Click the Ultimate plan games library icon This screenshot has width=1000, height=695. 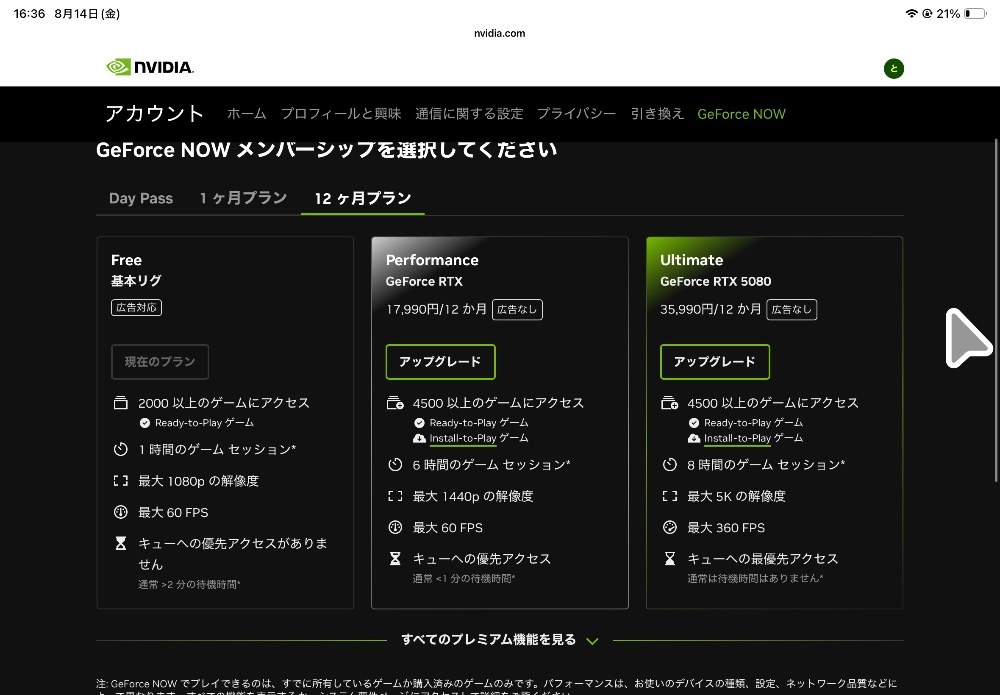pyautogui.click(x=670, y=403)
